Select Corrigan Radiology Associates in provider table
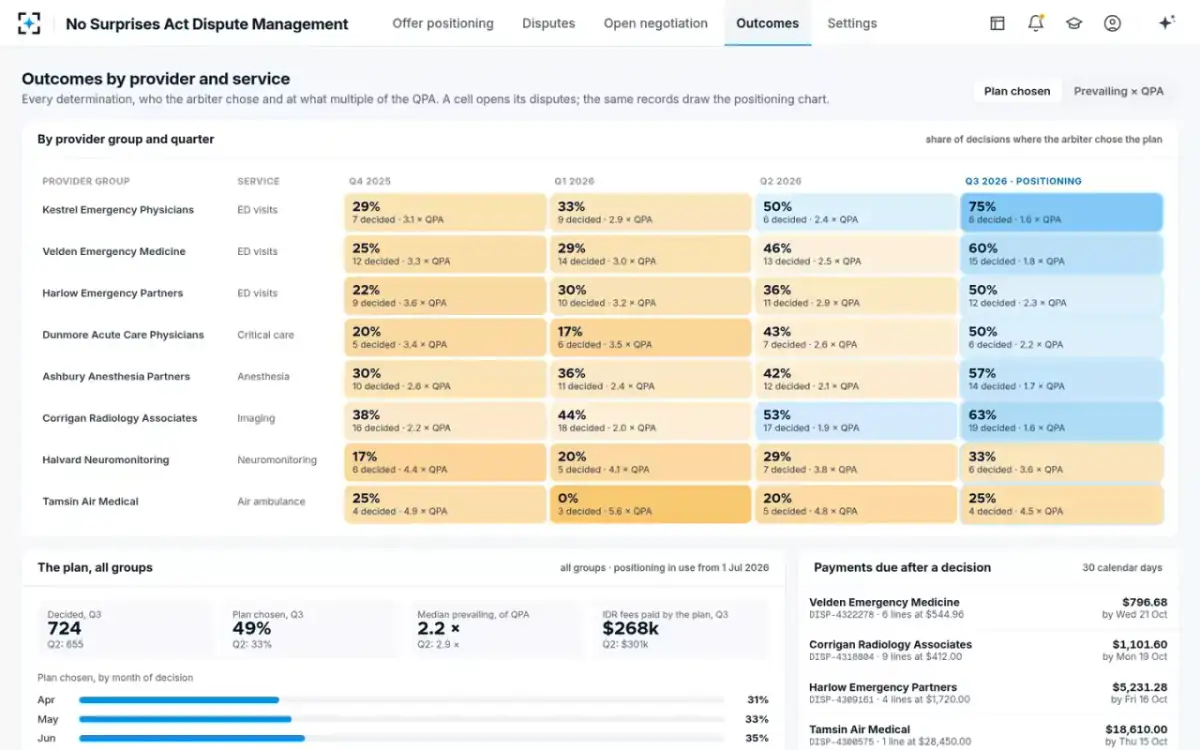1200x750 pixels. (120, 418)
